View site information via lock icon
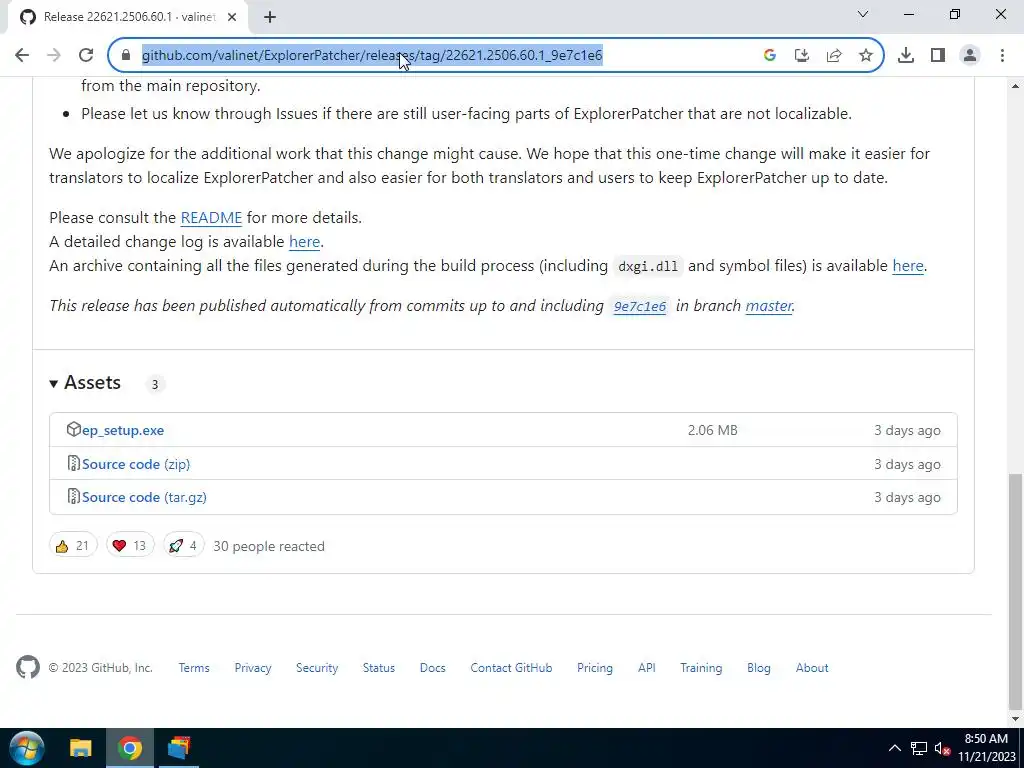1024x768 pixels. click(x=126, y=56)
